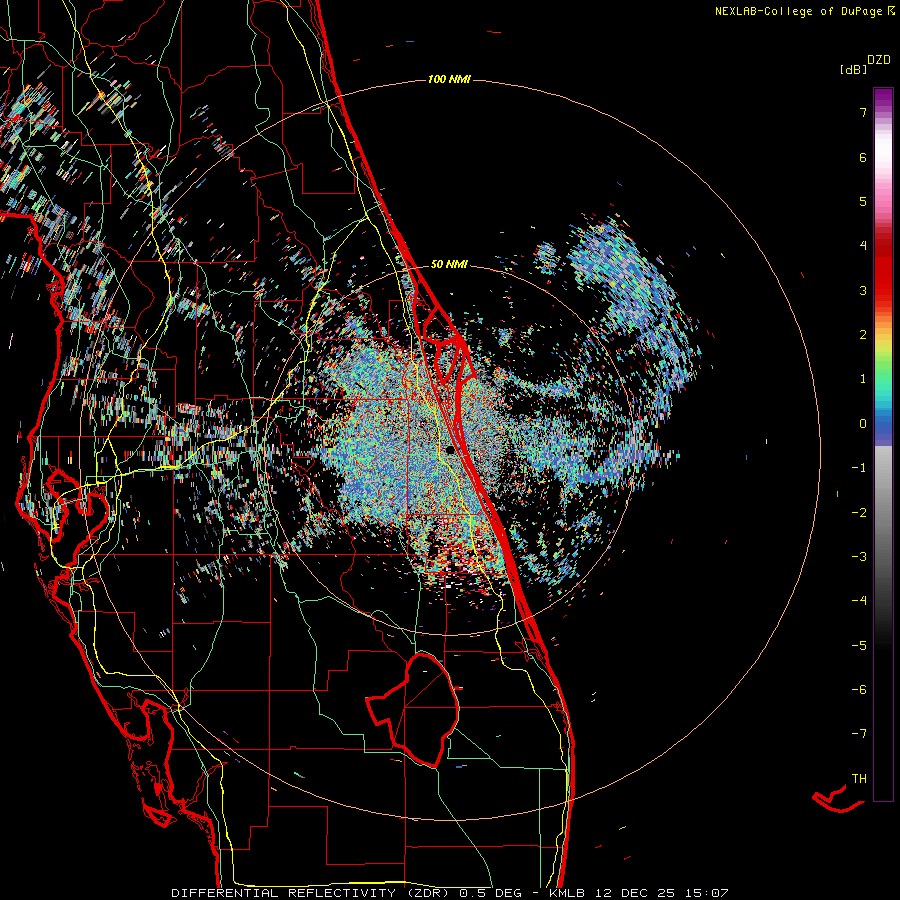Click the -2 value on color scale
Screen dimensions: 900x900
pos(859,512)
